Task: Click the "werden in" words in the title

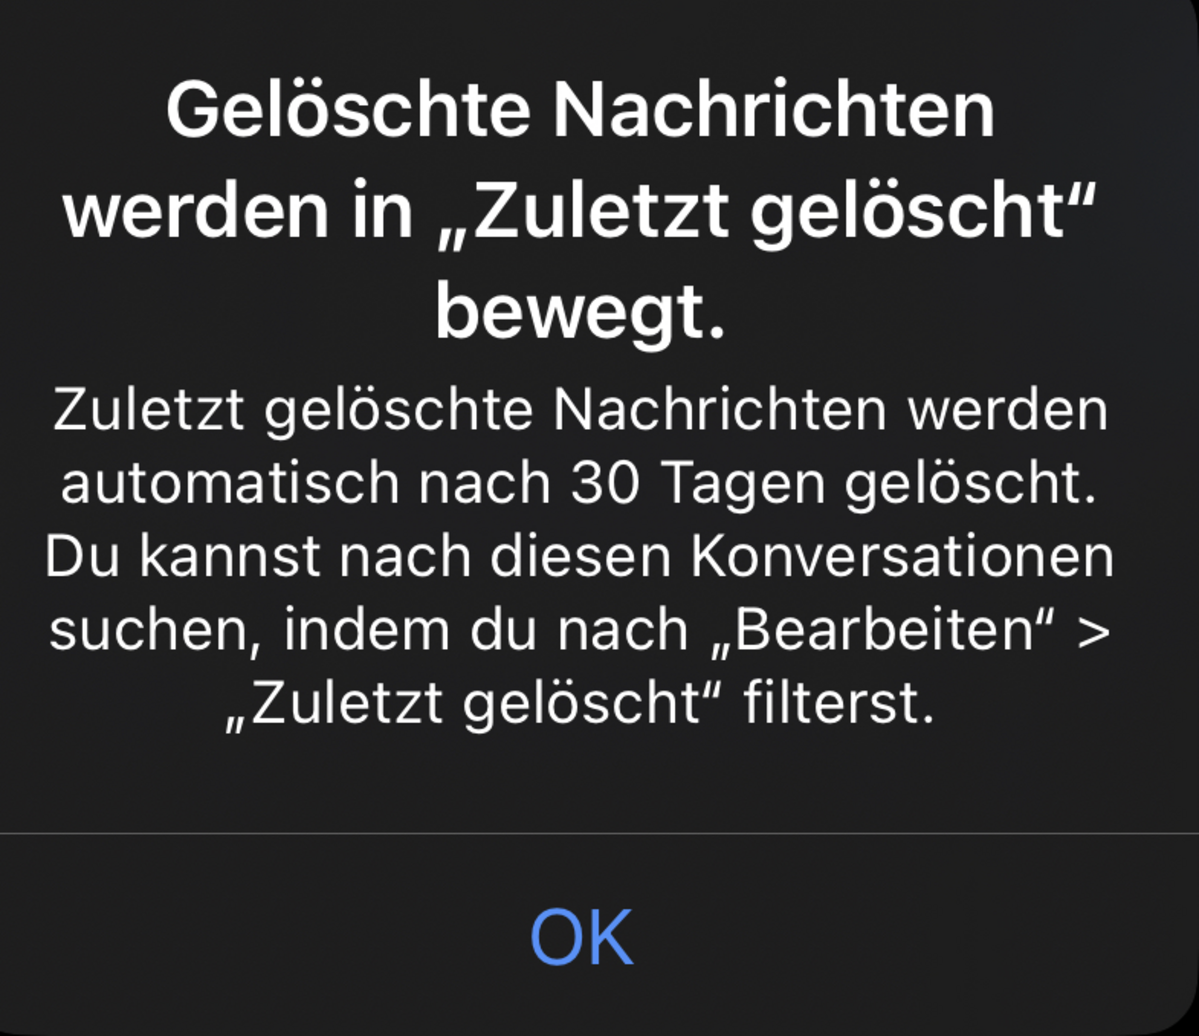Action: (238, 212)
